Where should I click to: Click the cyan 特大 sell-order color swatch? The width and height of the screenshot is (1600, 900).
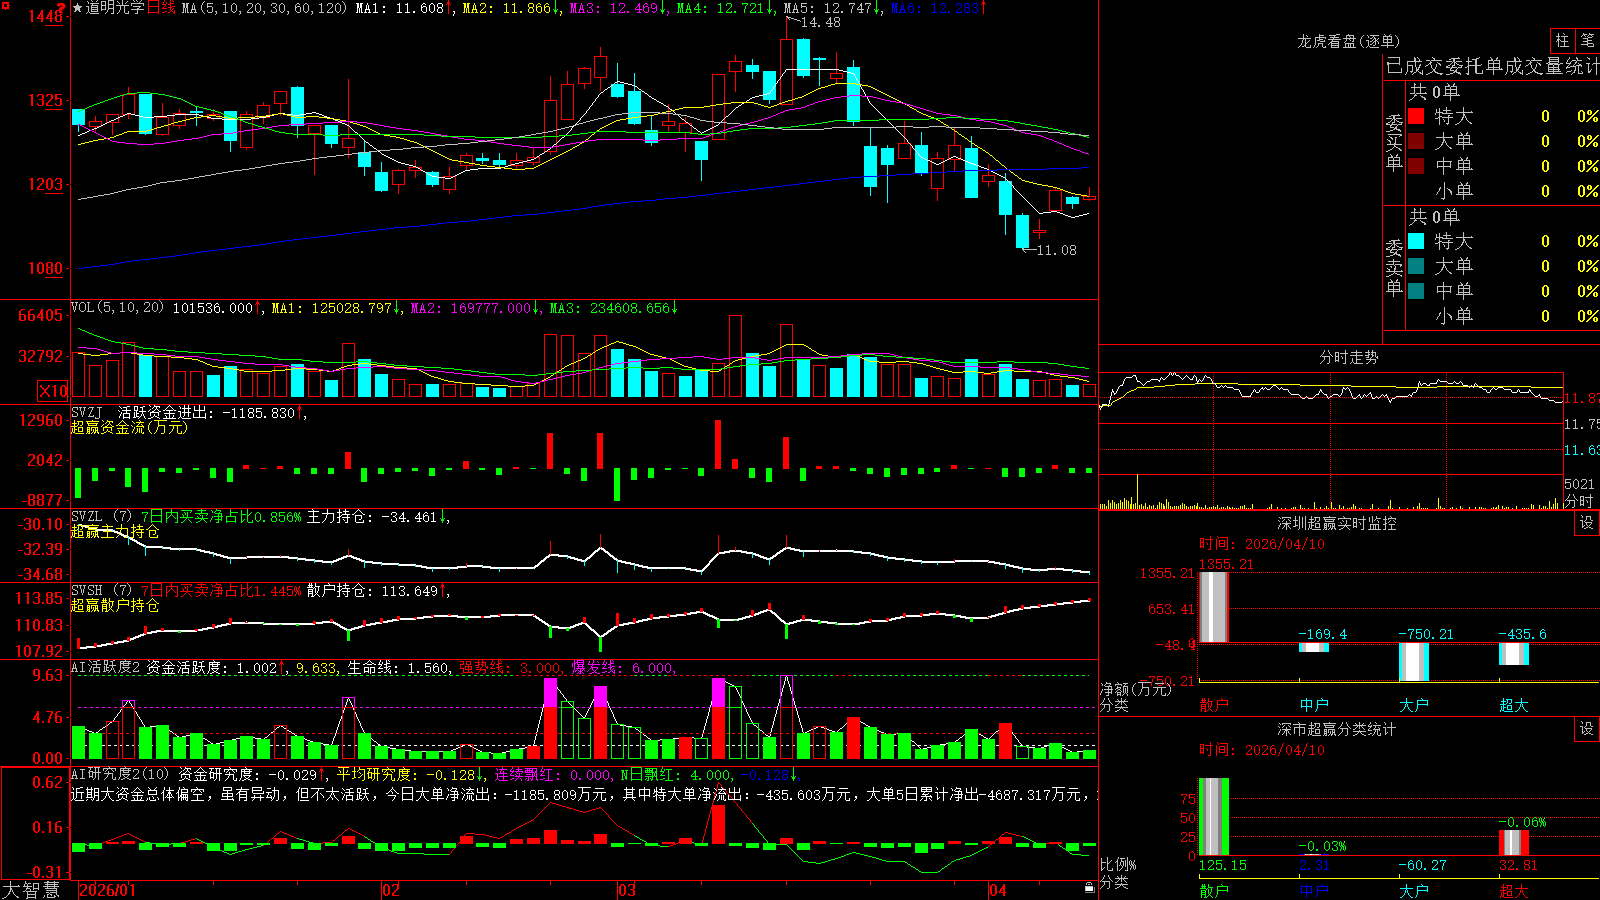1416,241
